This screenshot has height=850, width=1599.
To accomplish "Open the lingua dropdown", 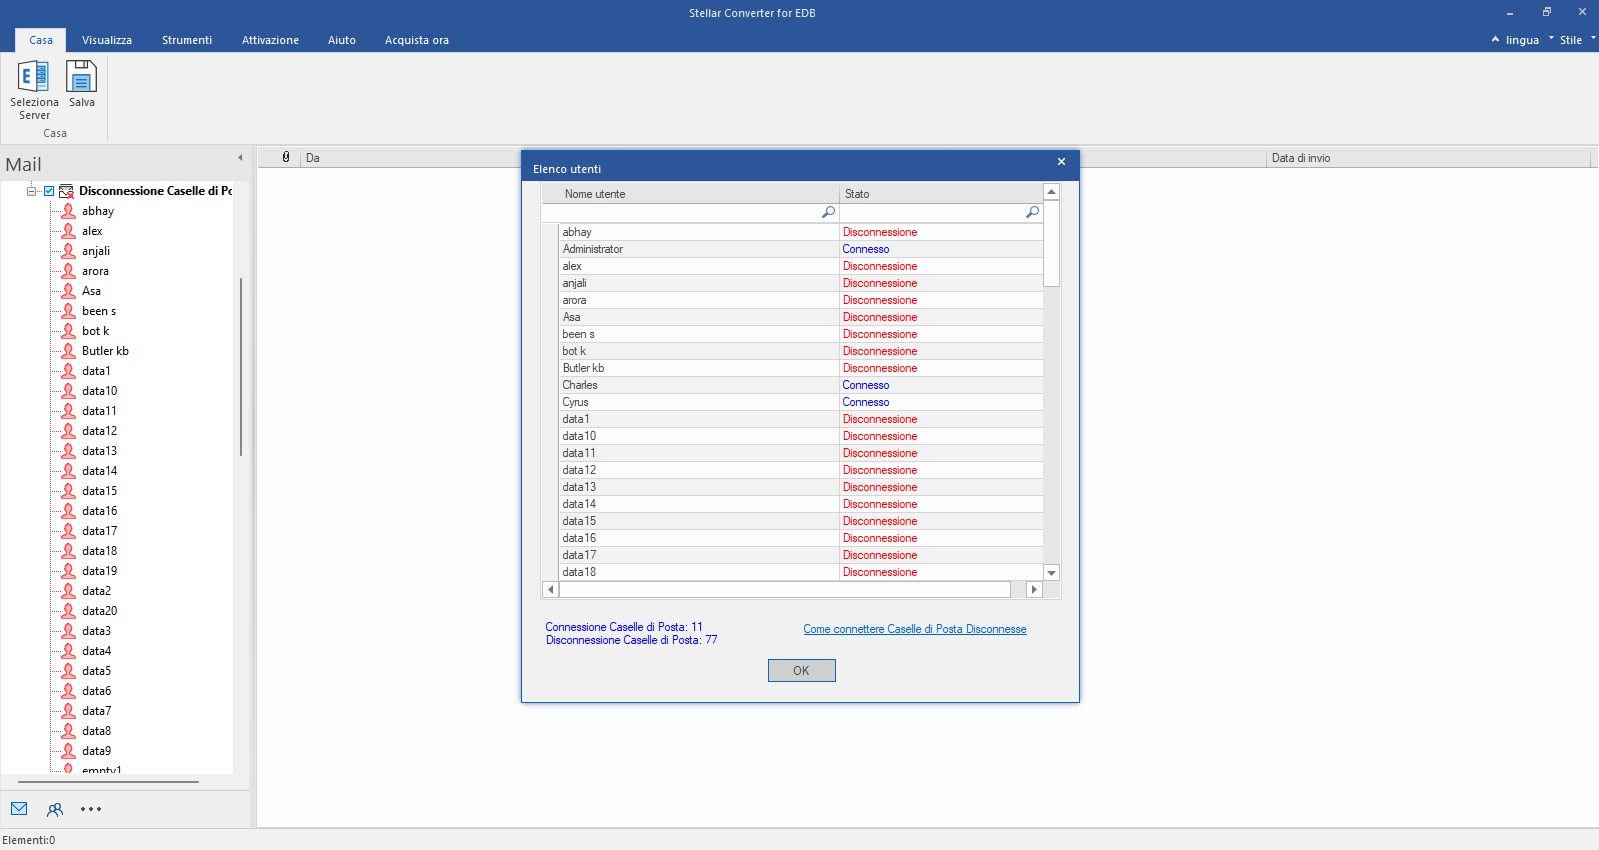I will pos(1522,40).
